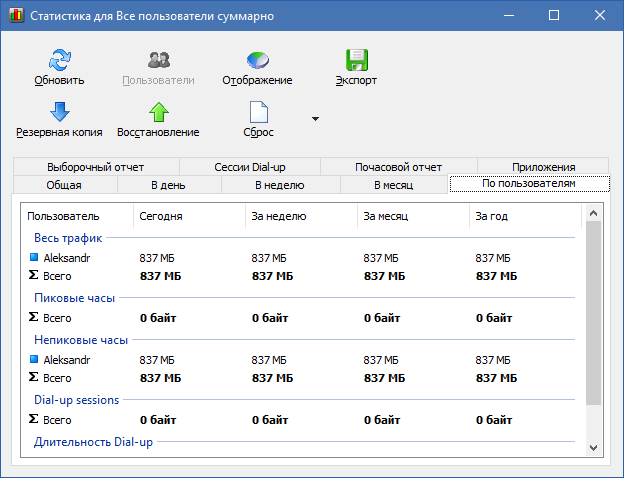Click the vertical scrollbar thumb
This screenshot has width=624, height=478.
[x=593, y=313]
